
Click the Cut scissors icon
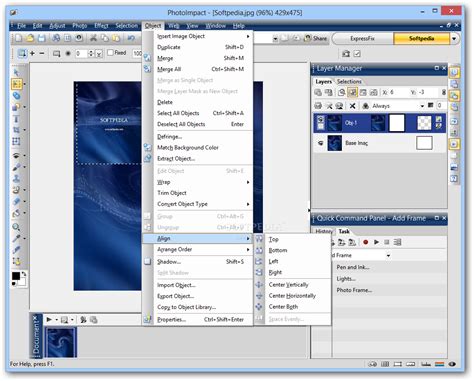[93, 38]
